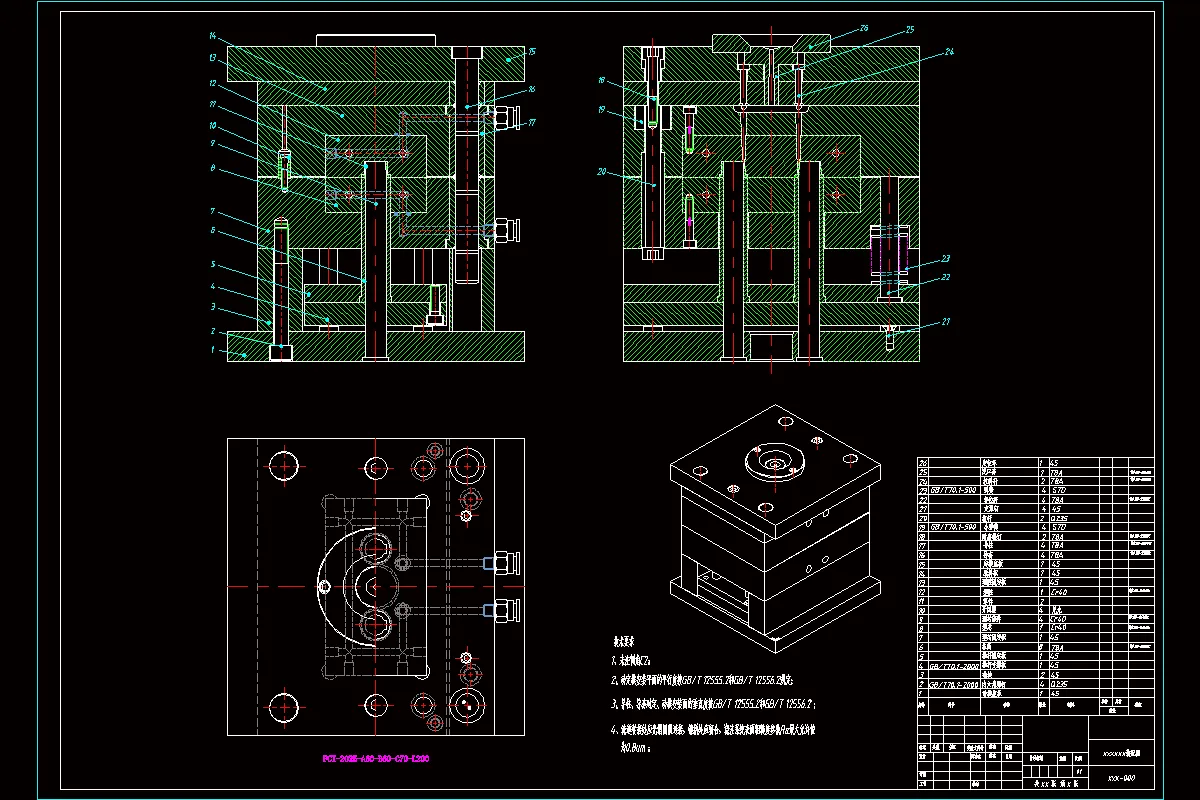Click balloon number 22 in right section view
Screen dimensions: 1200x800
click(946, 277)
